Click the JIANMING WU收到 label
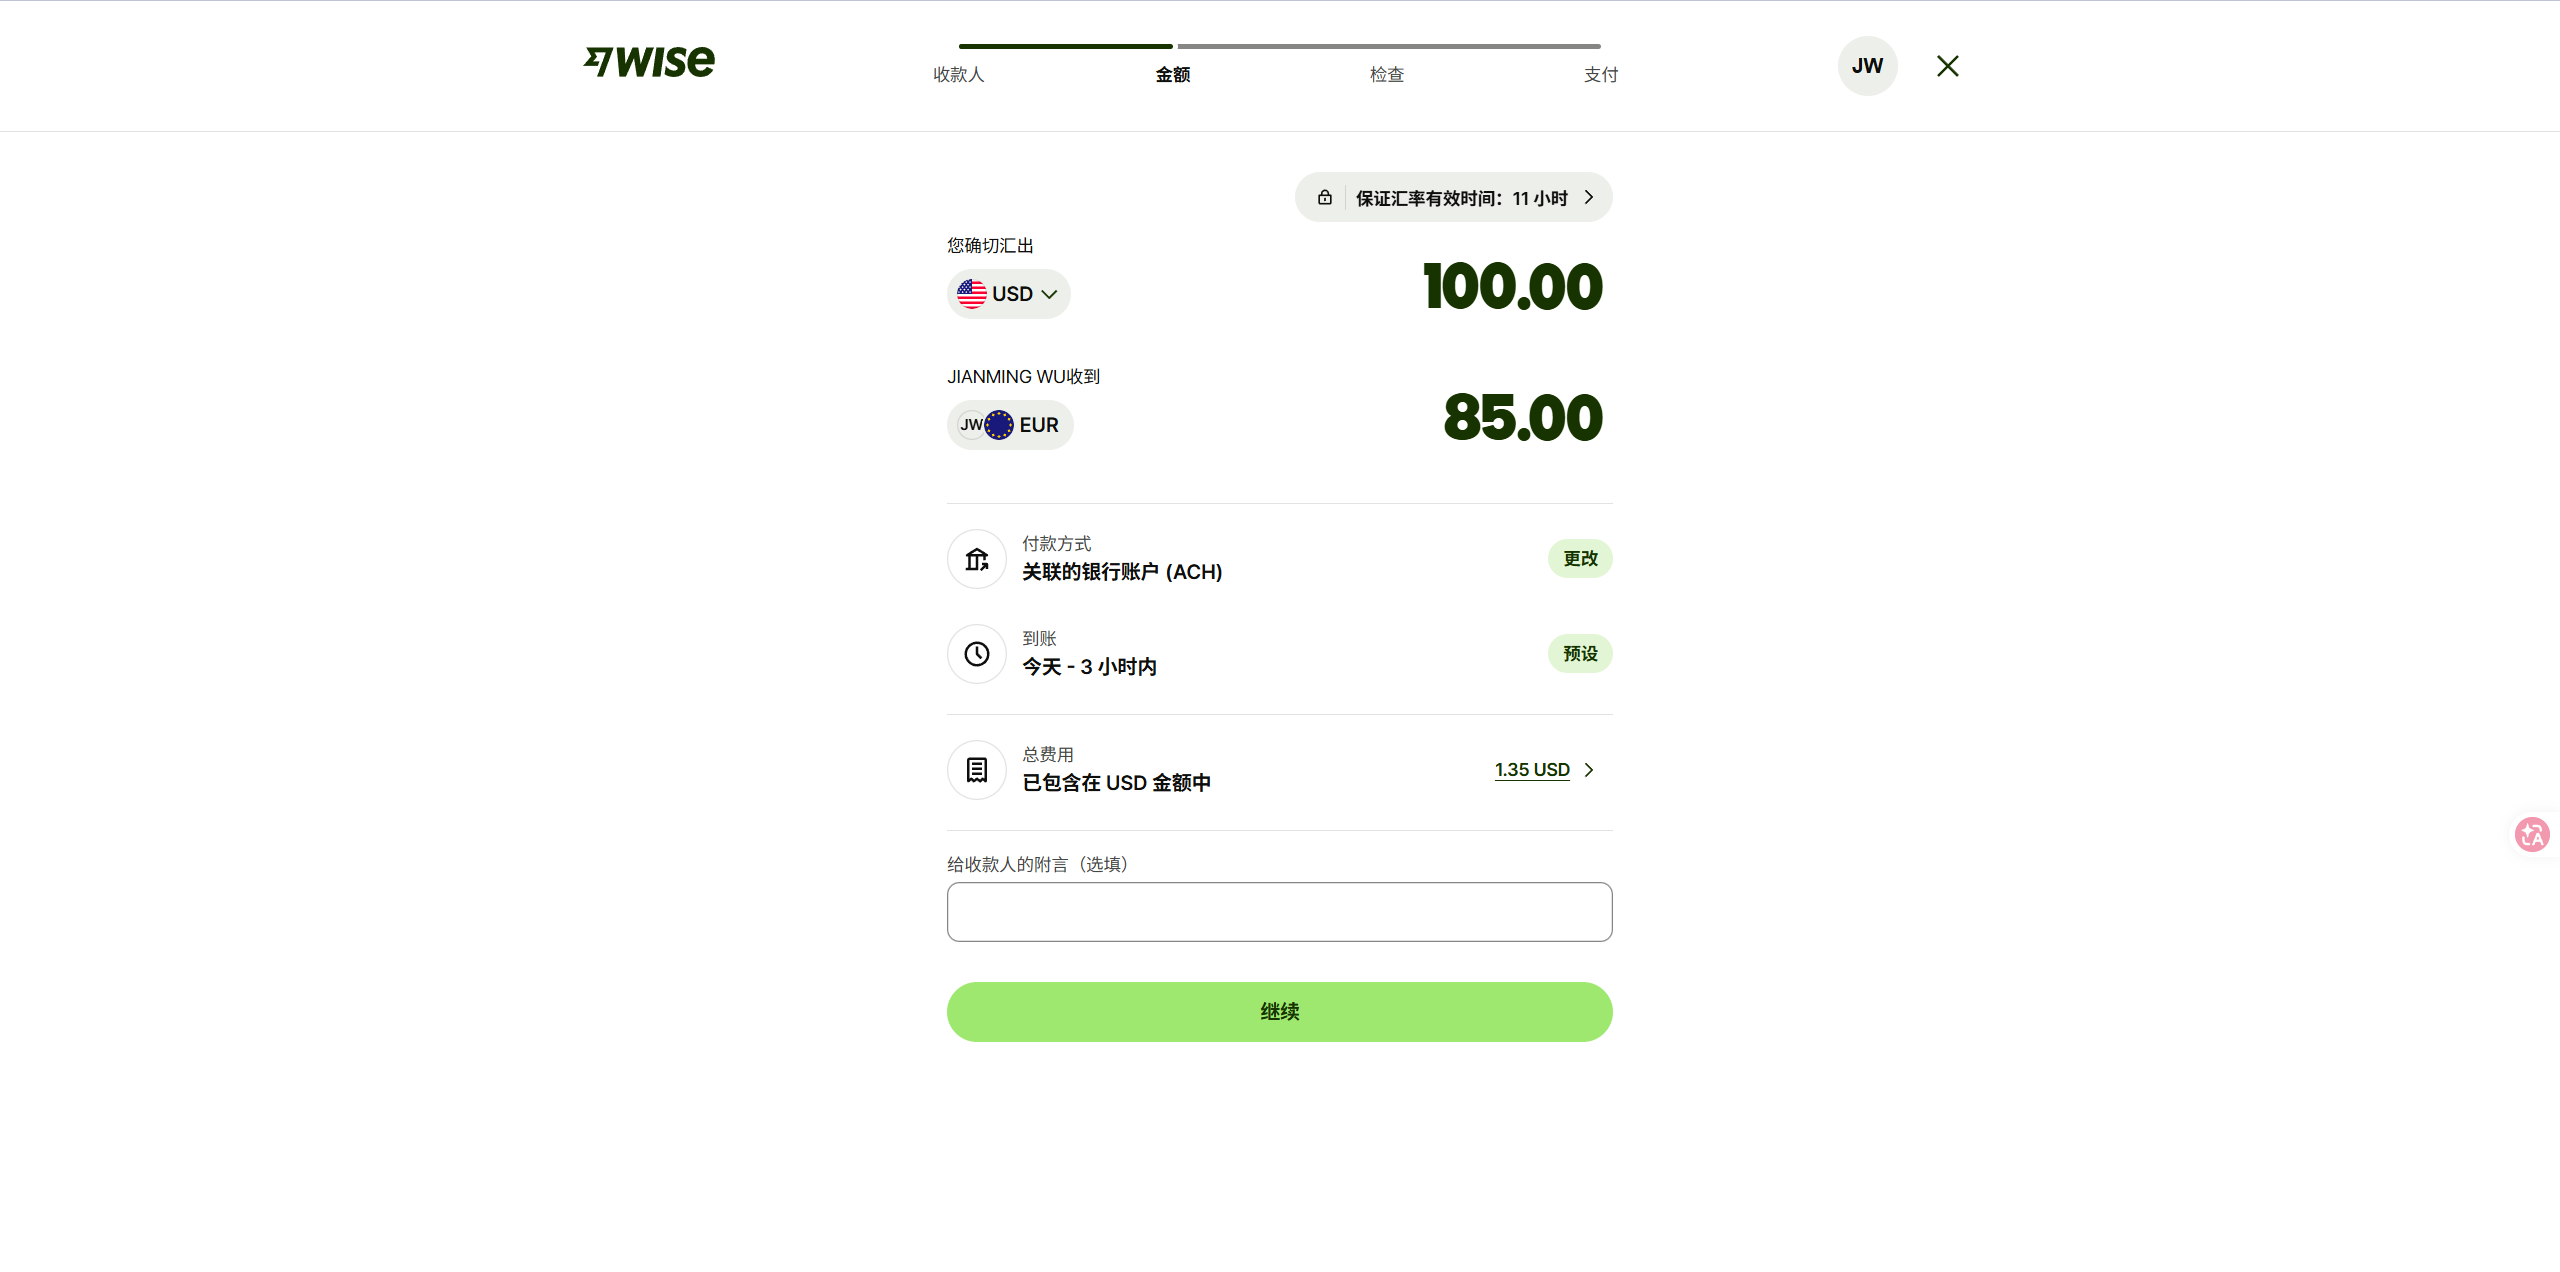2560x1272 pixels. click(x=1023, y=377)
